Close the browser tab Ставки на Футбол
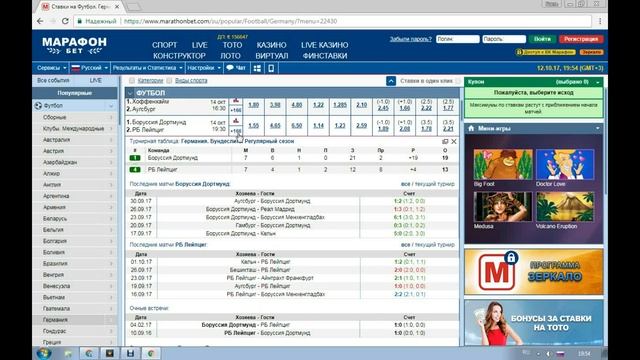 tap(117, 7)
